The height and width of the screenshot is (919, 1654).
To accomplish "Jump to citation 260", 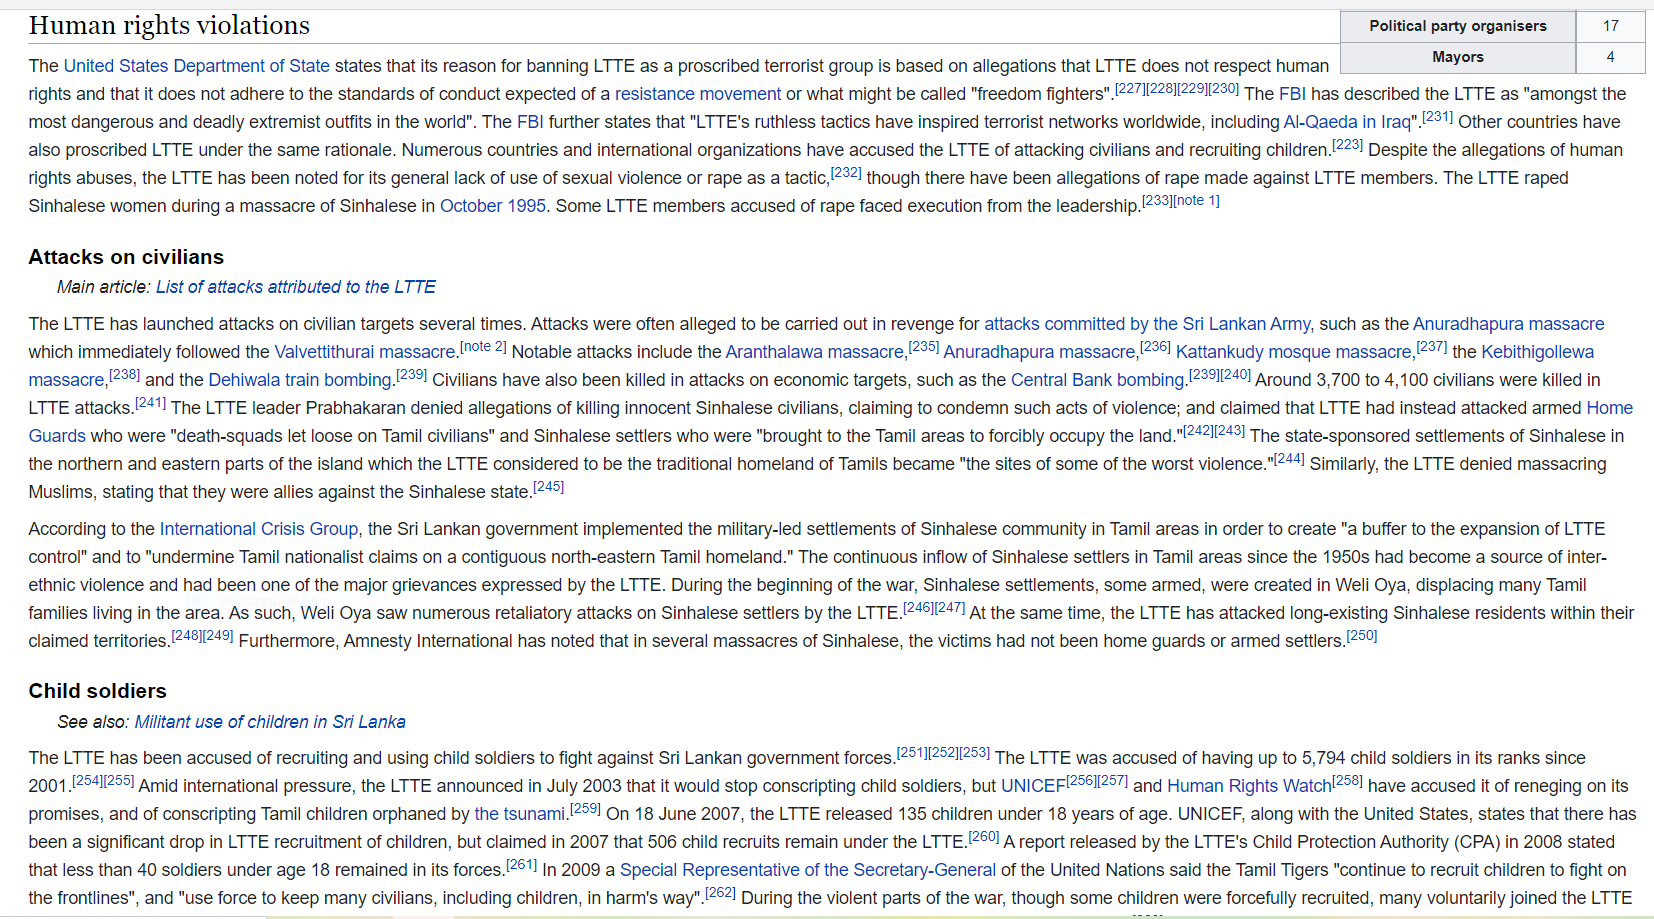I will click(x=984, y=837).
